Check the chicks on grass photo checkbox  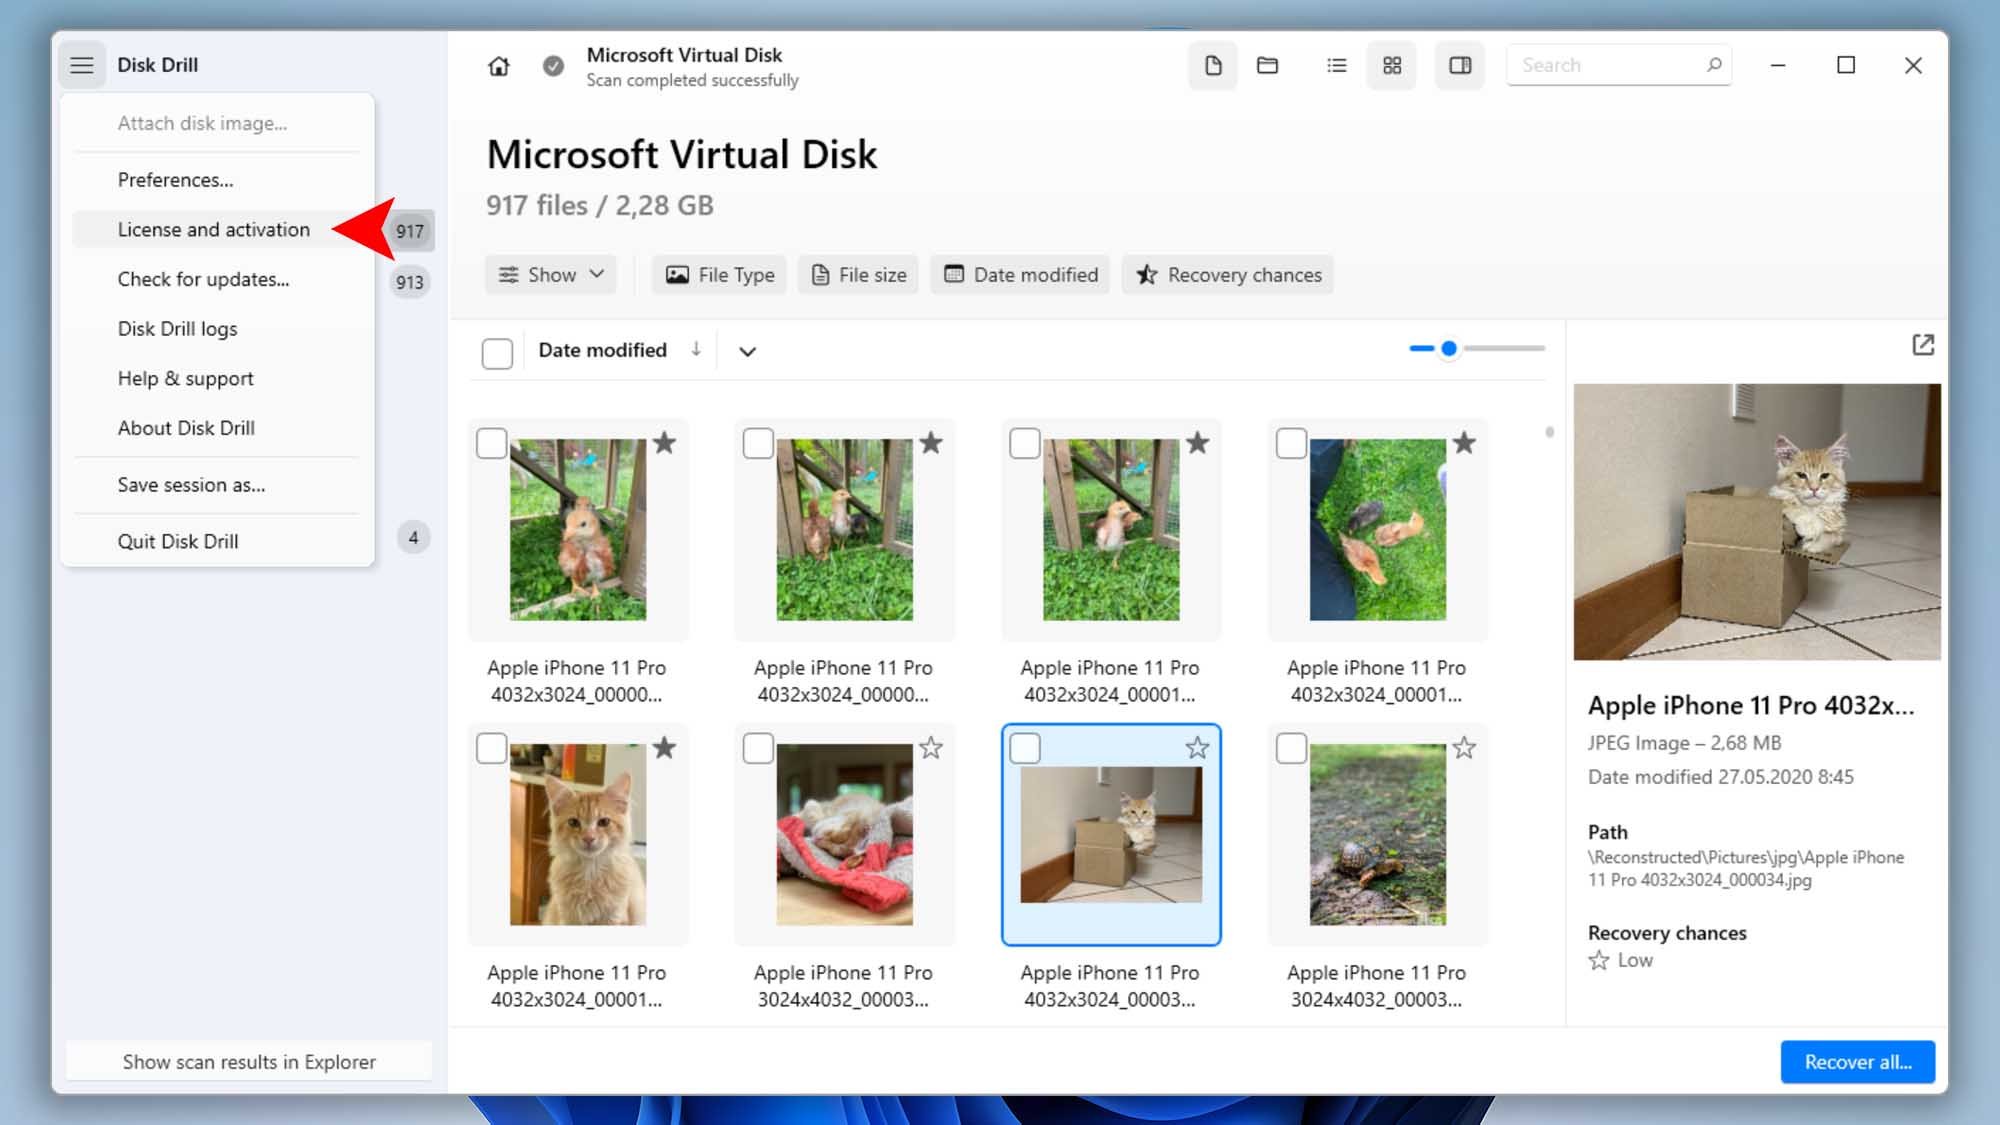(1292, 444)
